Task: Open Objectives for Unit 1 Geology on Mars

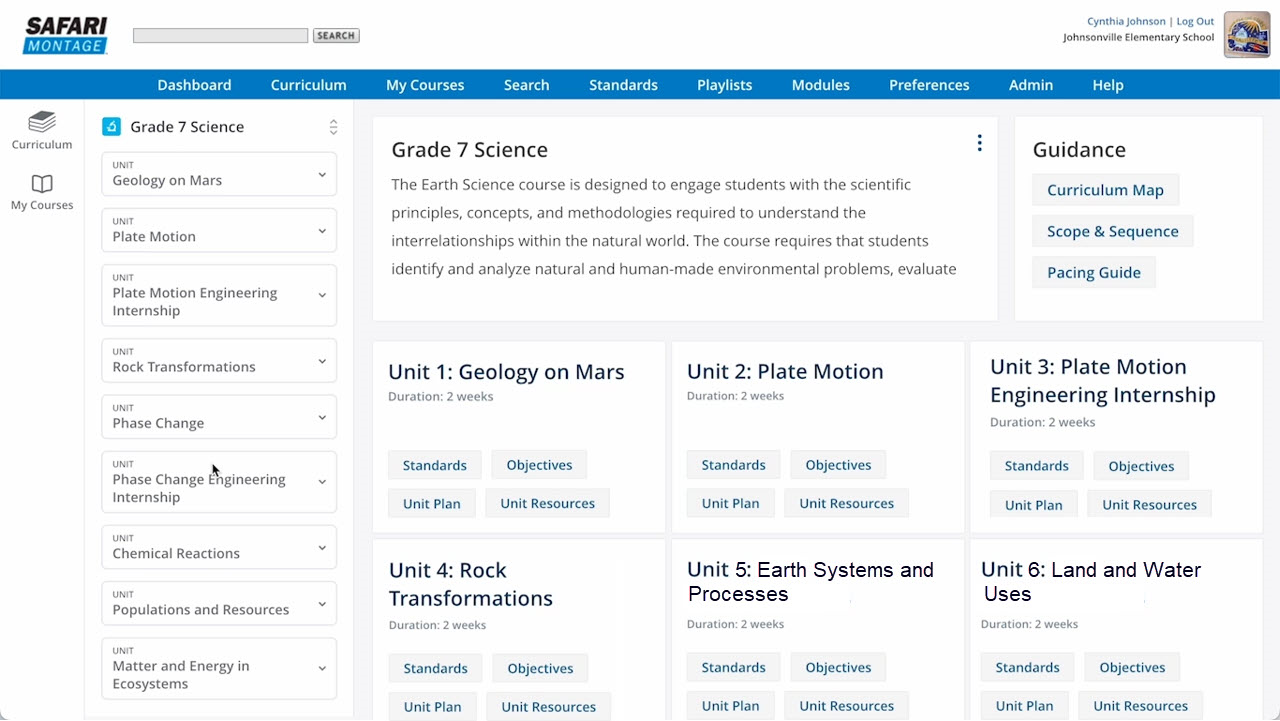Action: tap(539, 465)
